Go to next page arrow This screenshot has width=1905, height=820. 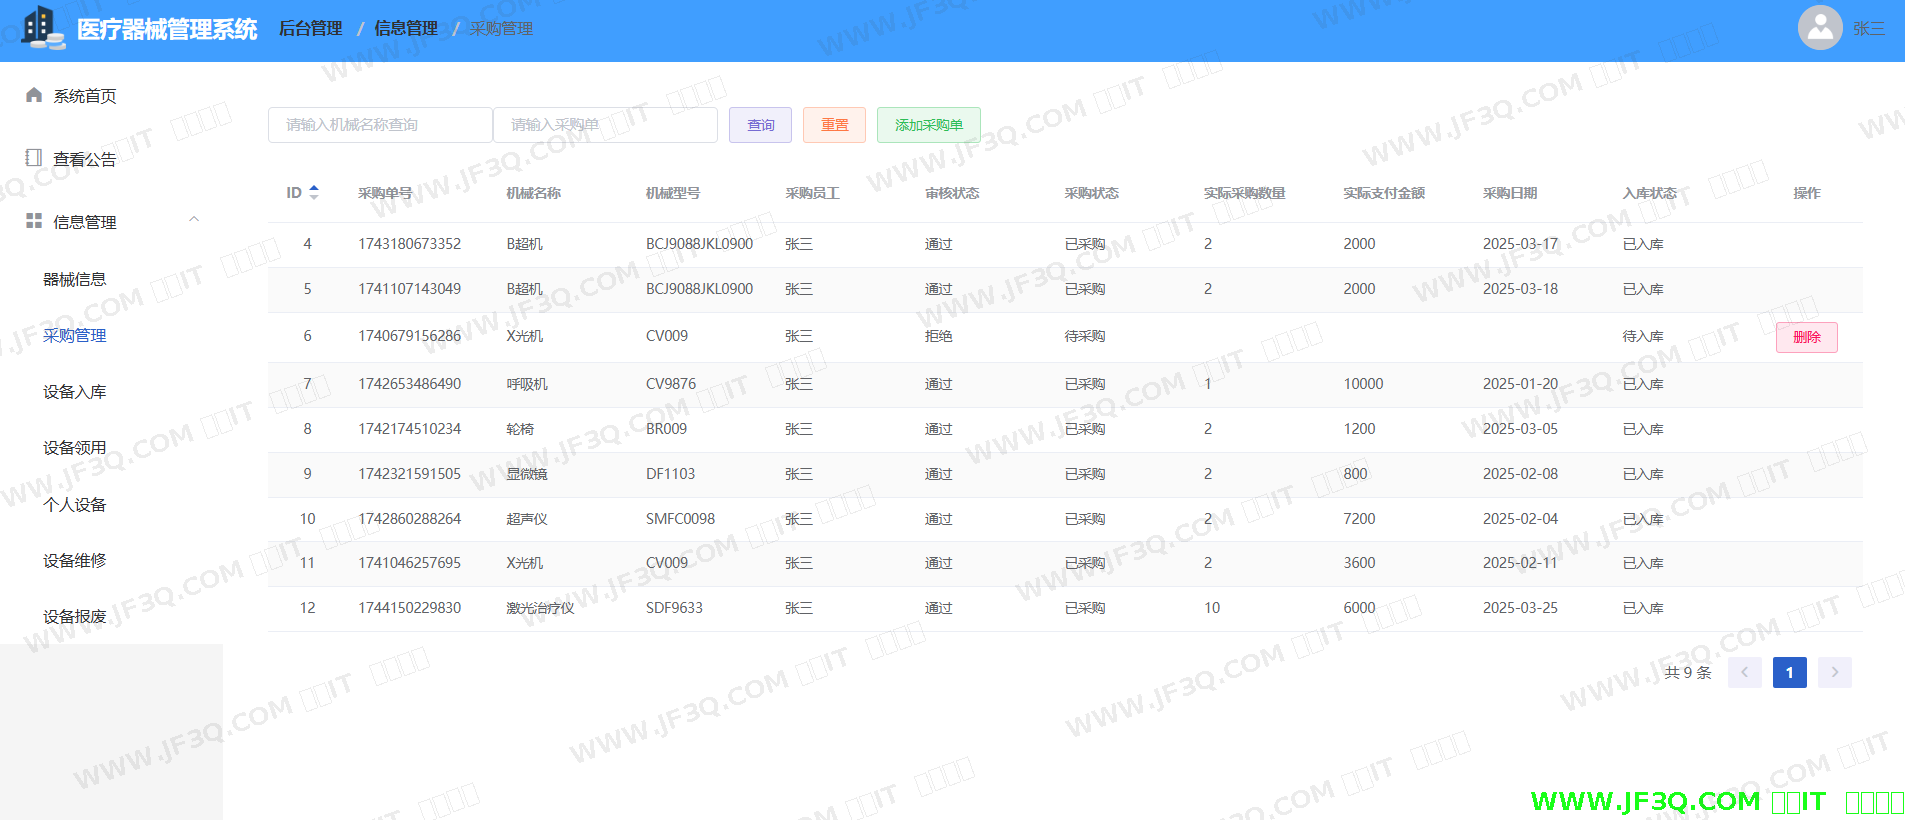click(1834, 672)
